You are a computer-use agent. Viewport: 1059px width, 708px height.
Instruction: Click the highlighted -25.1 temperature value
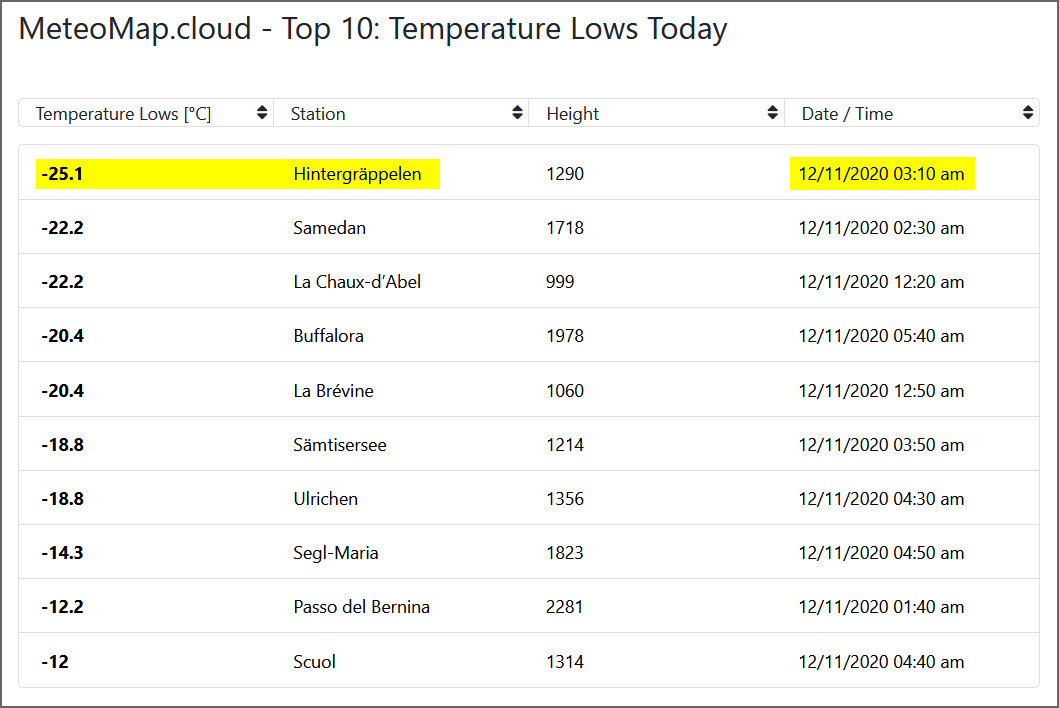(x=62, y=174)
